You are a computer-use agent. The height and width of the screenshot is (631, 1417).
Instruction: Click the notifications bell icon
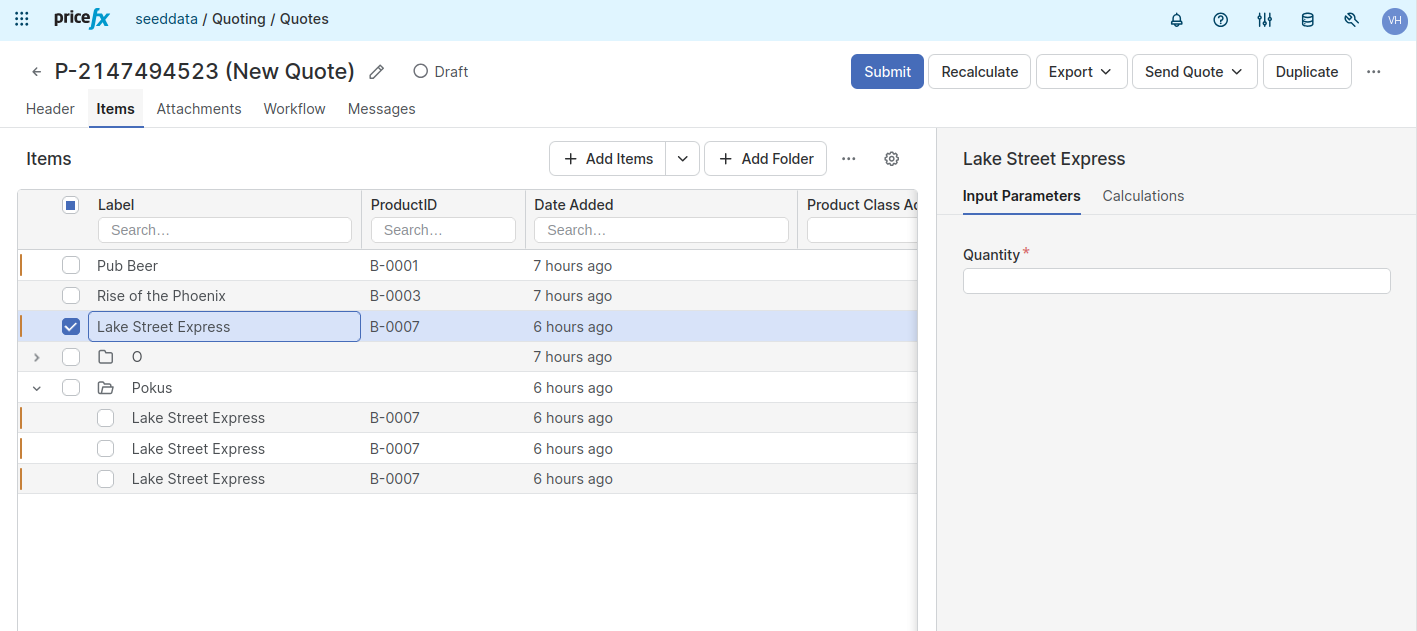click(1176, 20)
